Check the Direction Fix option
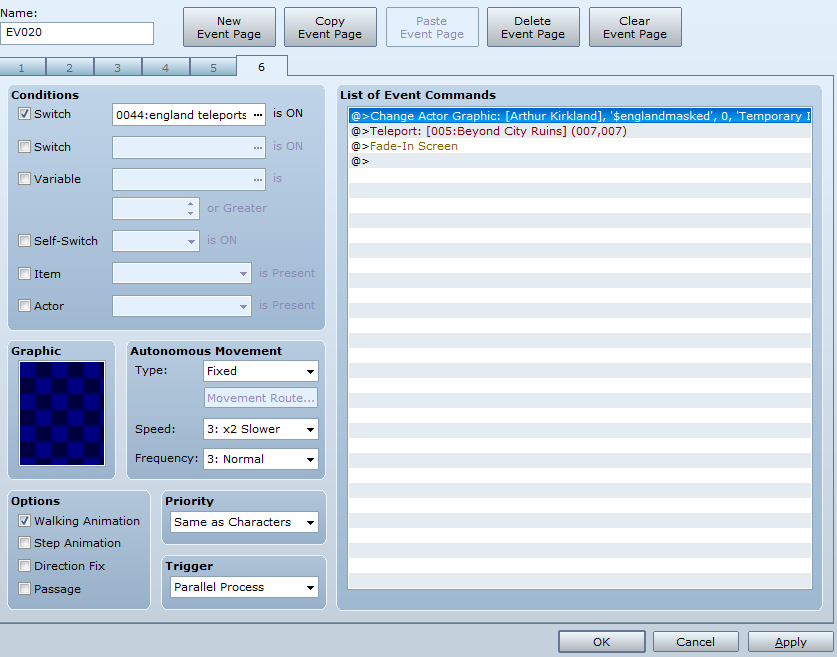 (25, 566)
